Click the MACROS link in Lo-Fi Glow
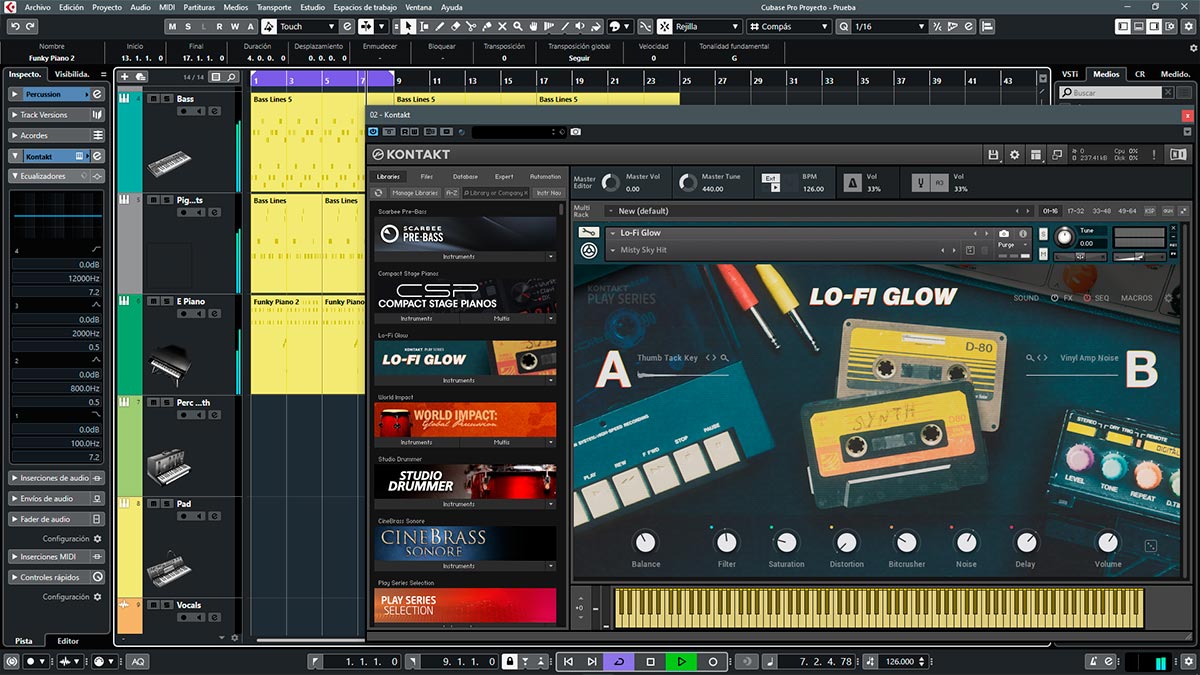The height and width of the screenshot is (675, 1200). [1136, 298]
